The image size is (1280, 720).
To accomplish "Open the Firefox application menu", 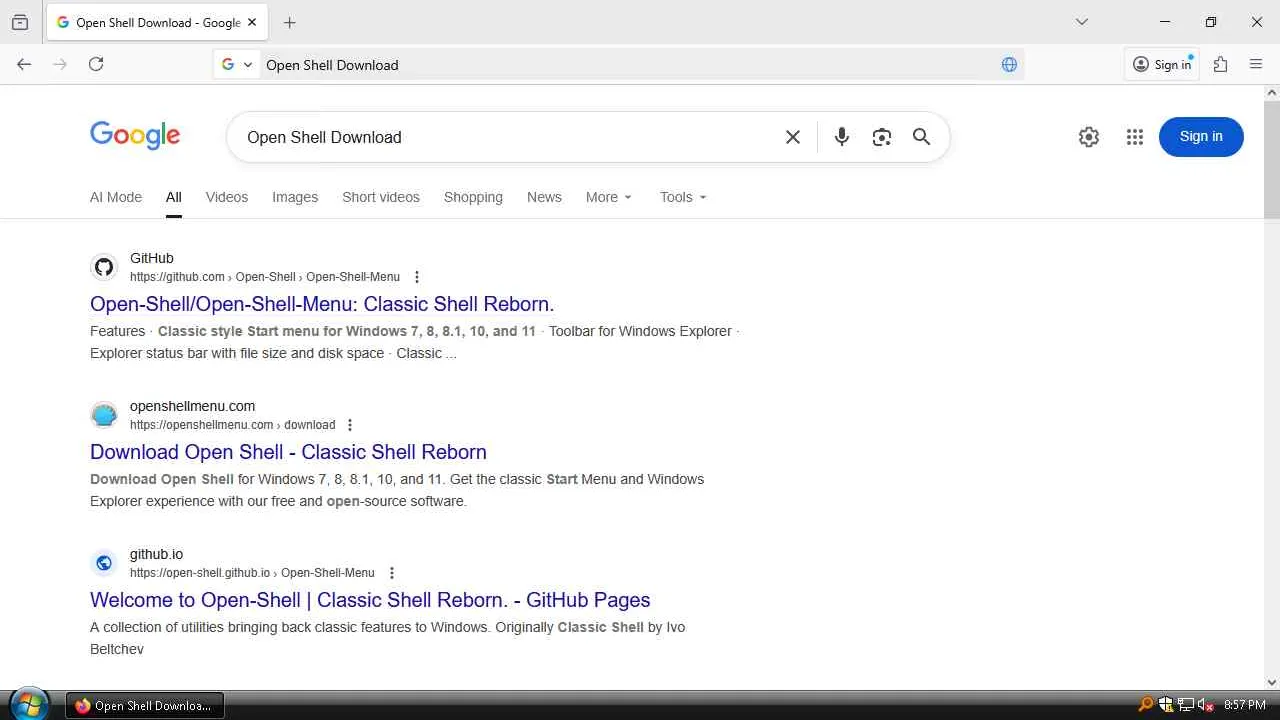I will (x=1256, y=64).
